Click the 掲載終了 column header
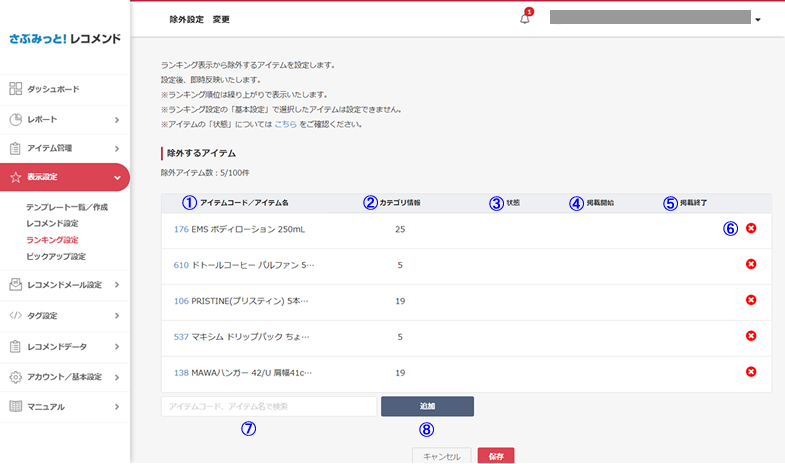This screenshot has height=464, width=785. pyautogui.click(x=693, y=203)
